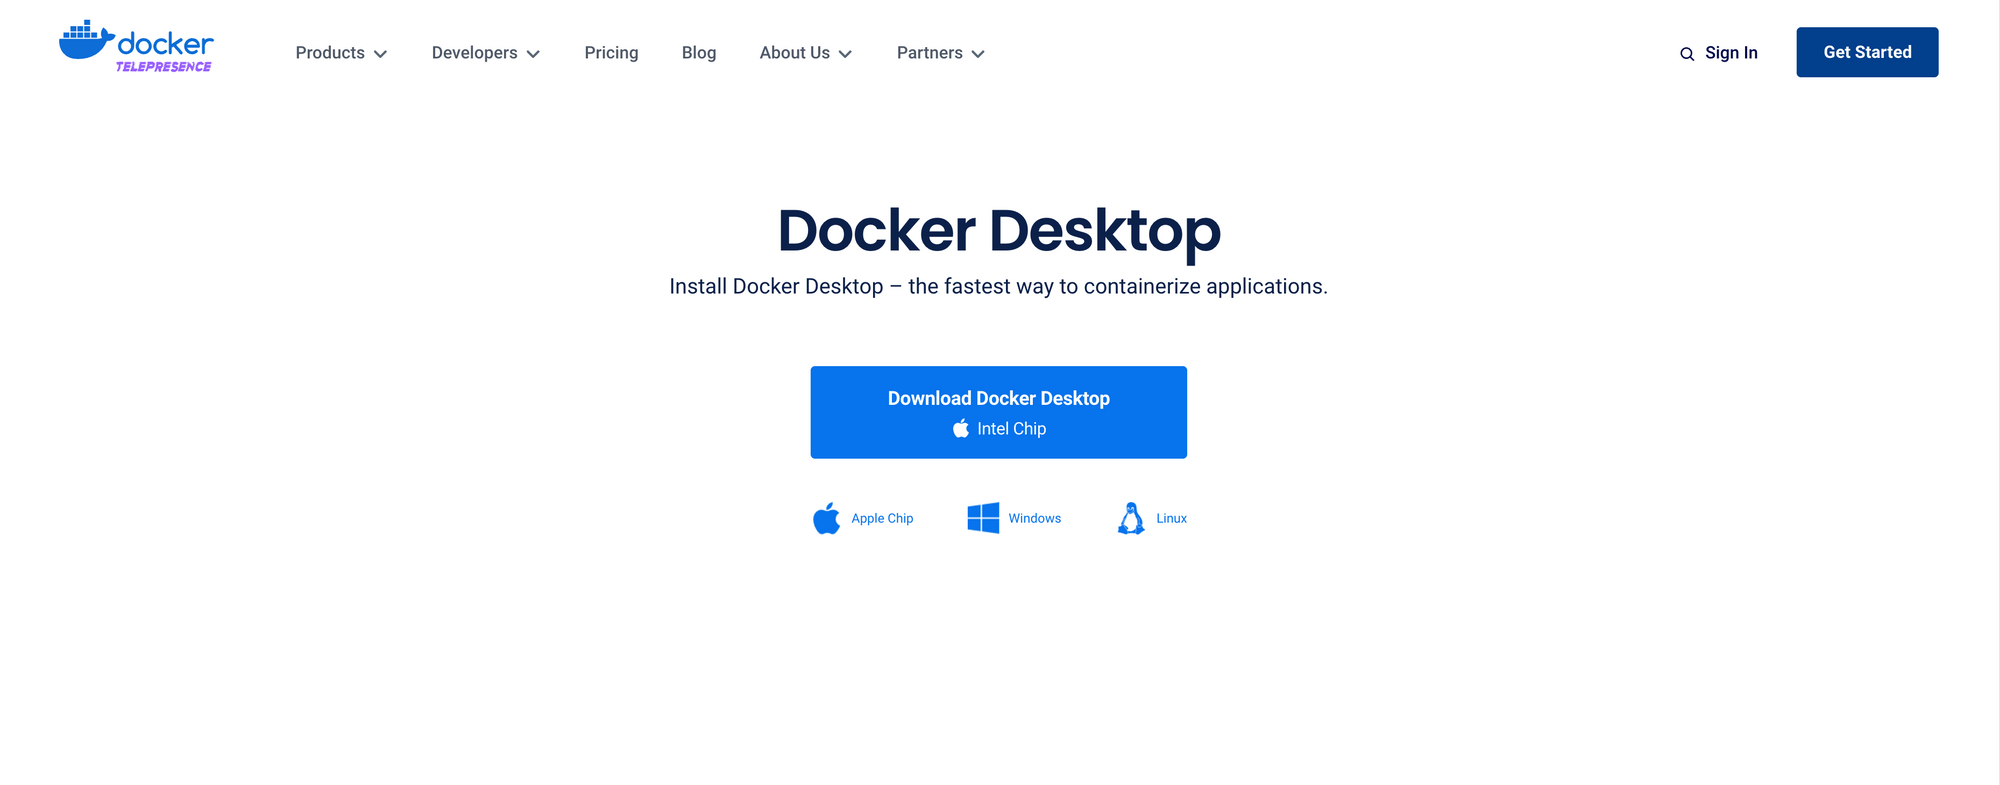Click the search magnifier icon

pos(1687,54)
